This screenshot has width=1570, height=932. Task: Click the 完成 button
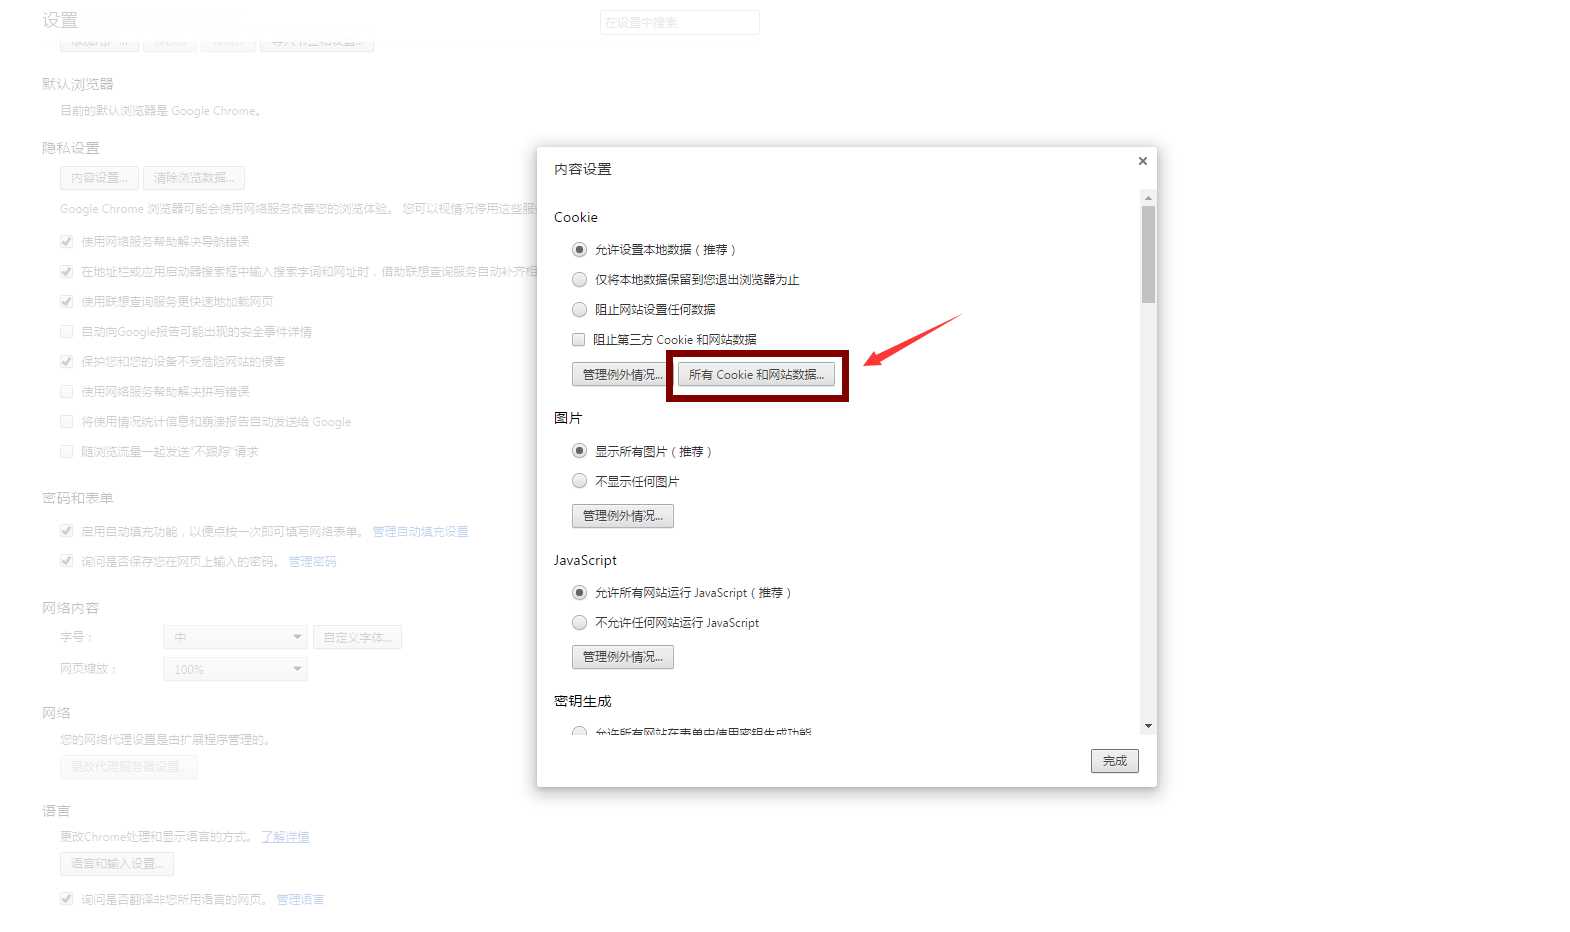click(1115, 761)
